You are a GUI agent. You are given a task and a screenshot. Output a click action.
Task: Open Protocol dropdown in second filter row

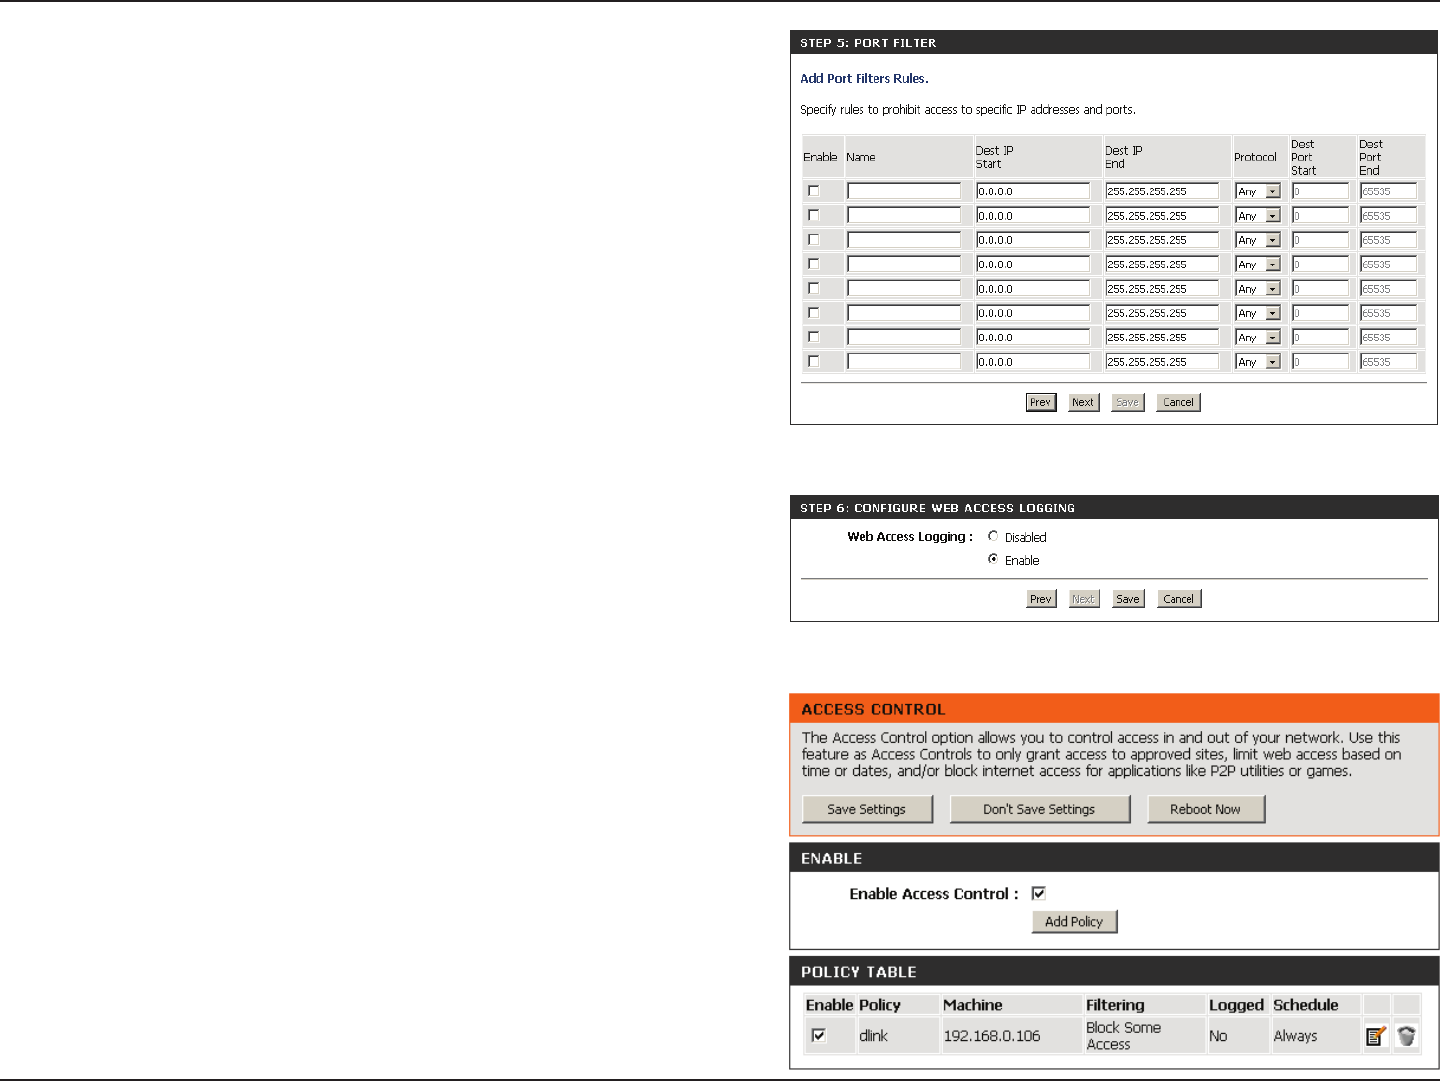pos(1258,216)
